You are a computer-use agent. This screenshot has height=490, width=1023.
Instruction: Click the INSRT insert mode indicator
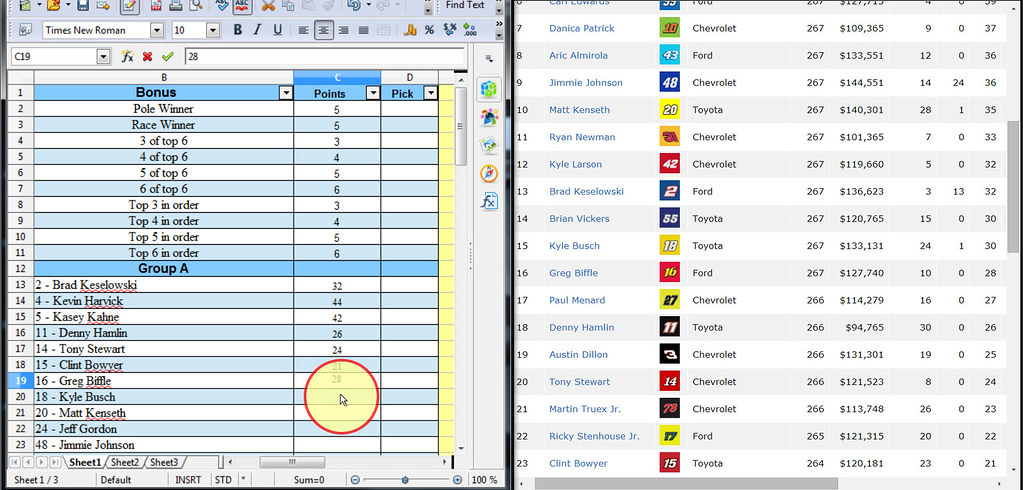click(x=189, y=480)
